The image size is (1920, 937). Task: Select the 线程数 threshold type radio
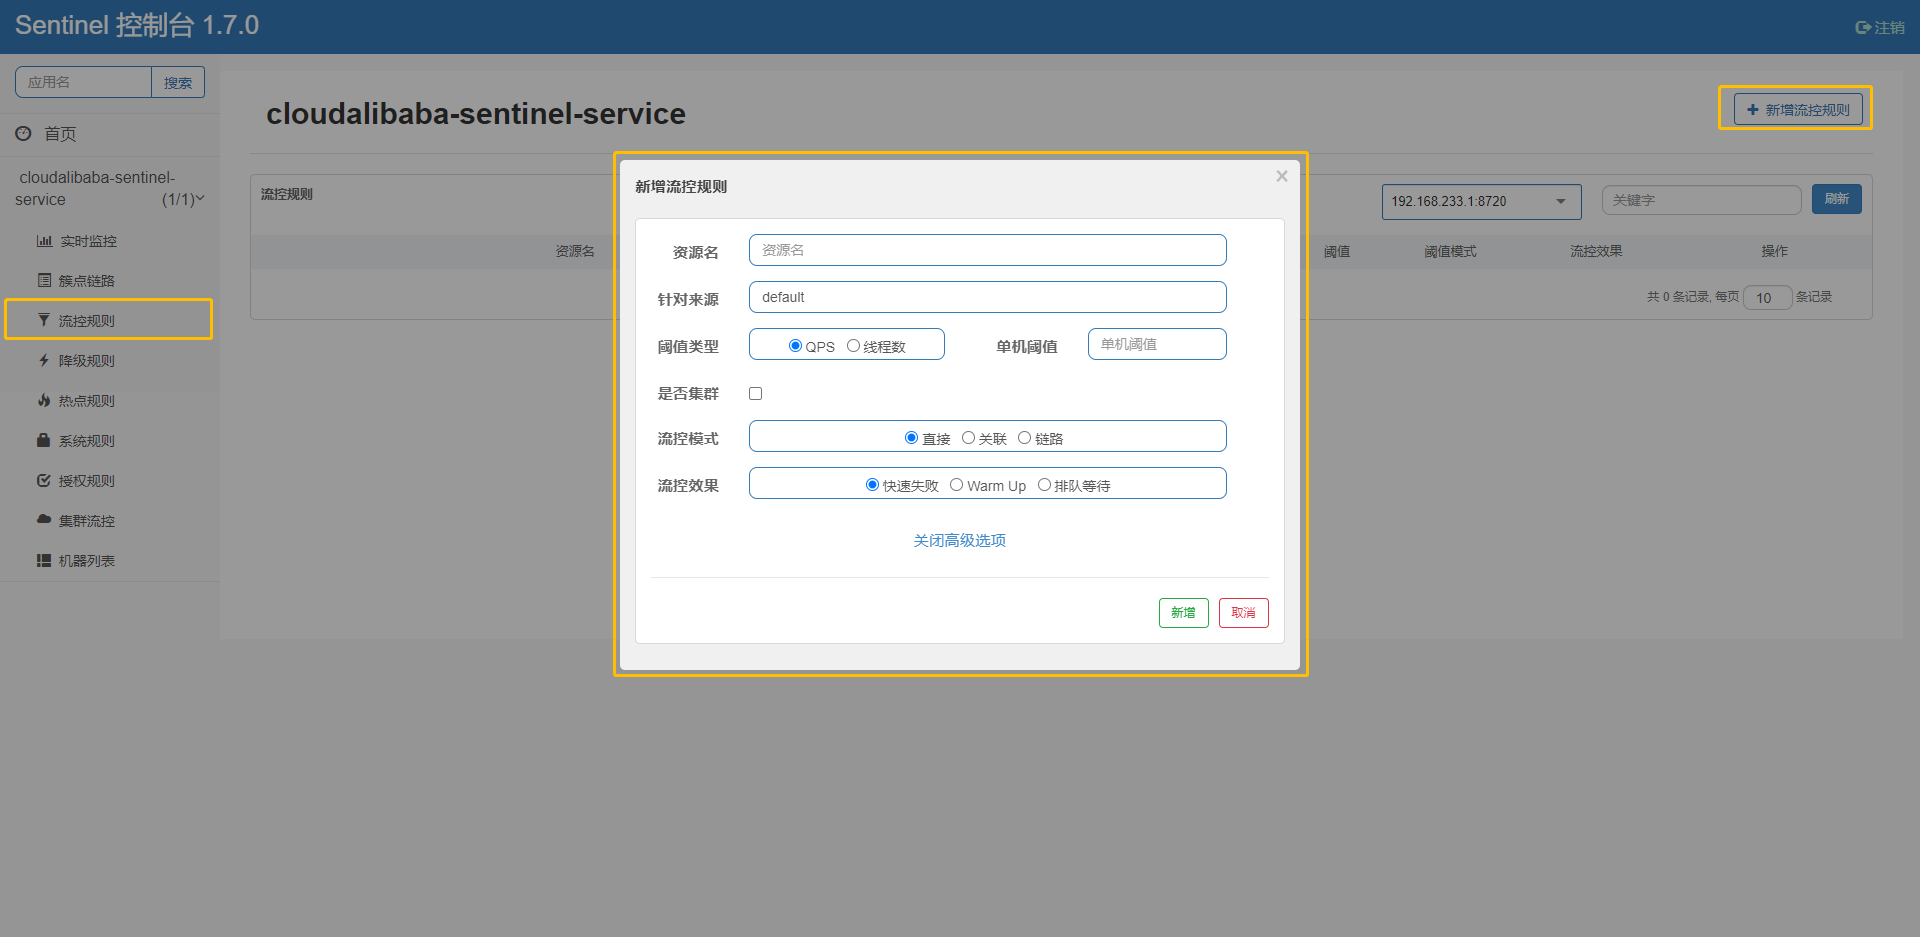tap(853, 346)
